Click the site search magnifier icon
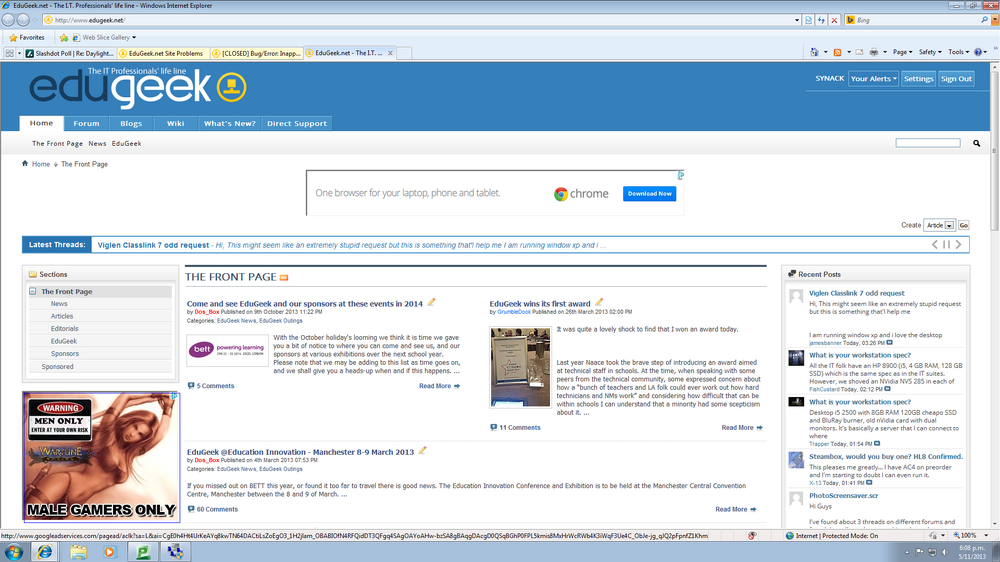The width and height of the screenshot is (1000, 562). (976, 144)
